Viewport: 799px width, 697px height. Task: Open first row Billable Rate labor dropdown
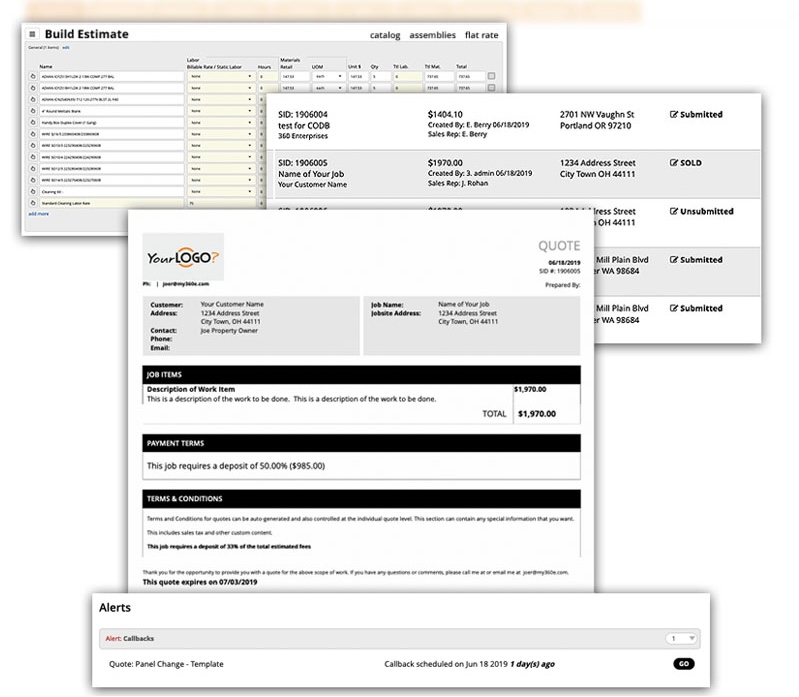[x=221, y=76]
